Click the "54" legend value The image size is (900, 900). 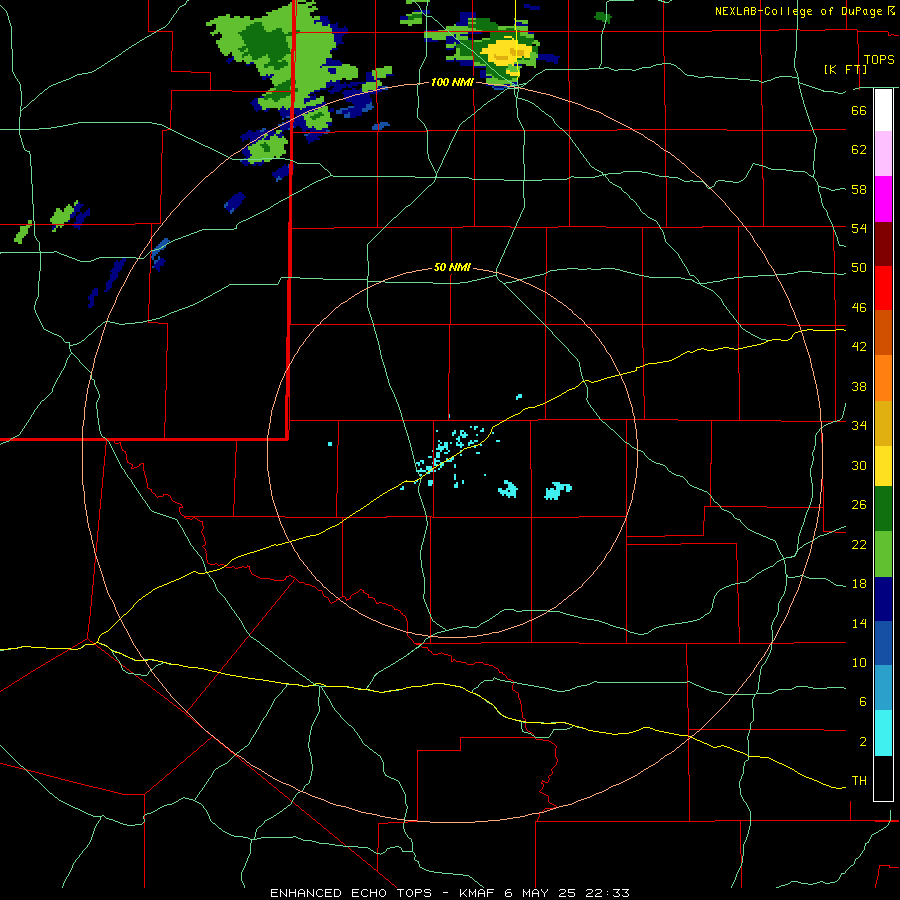click(x=859, y=228)
